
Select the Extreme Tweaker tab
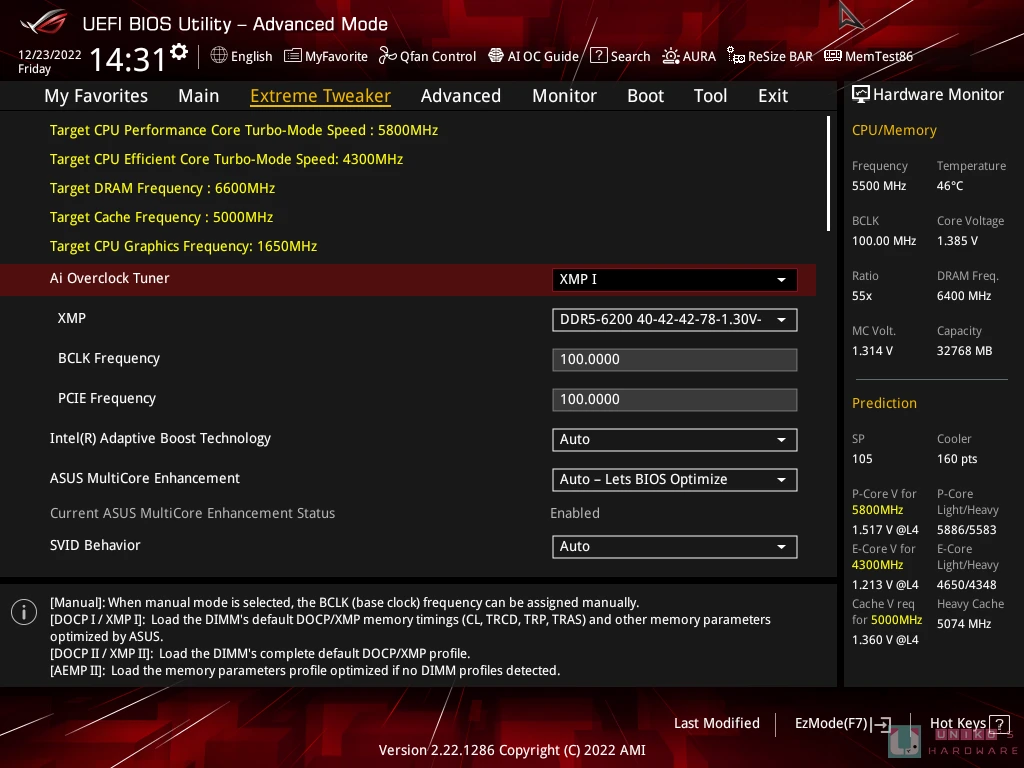point(320,96)
